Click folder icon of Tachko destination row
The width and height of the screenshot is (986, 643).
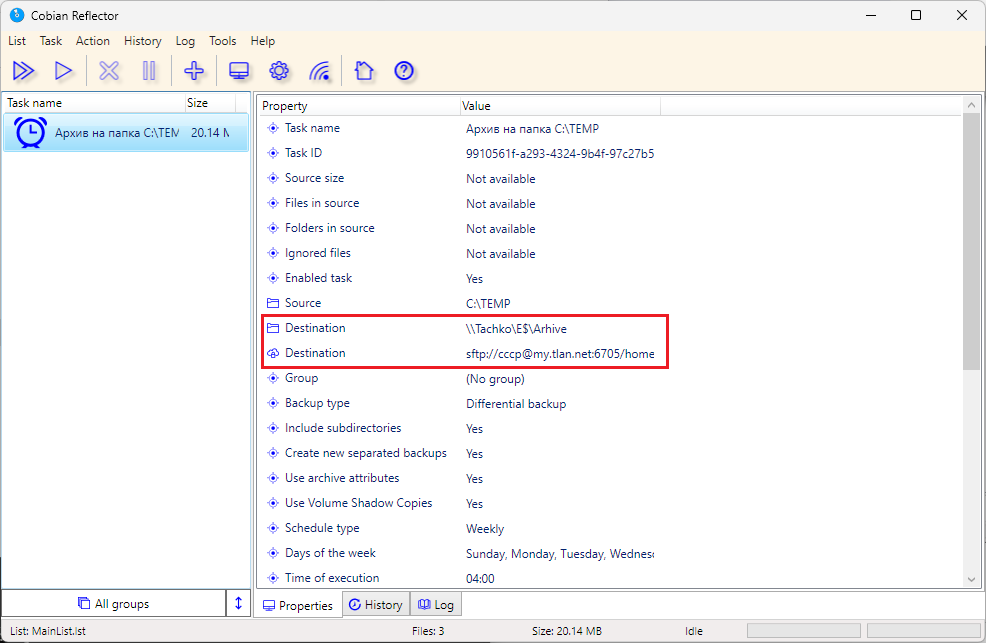(x=273, y=328)
